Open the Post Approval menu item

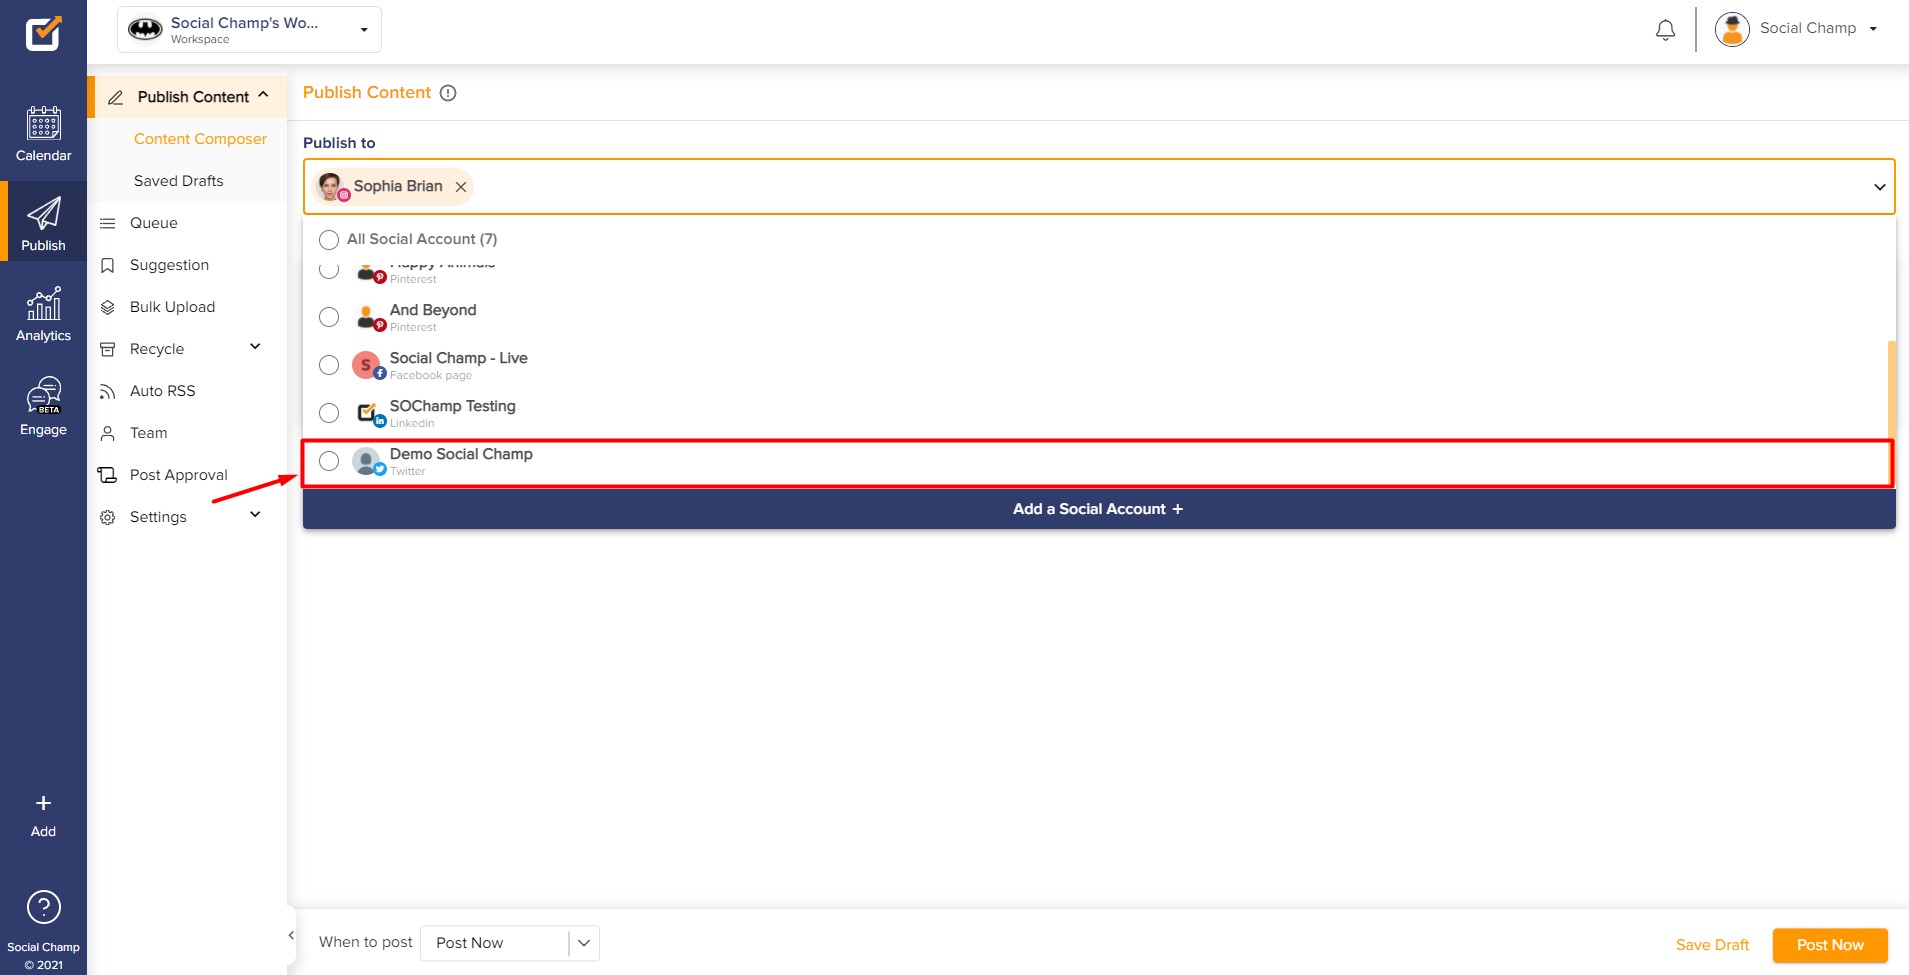click(x=180, y=474)
